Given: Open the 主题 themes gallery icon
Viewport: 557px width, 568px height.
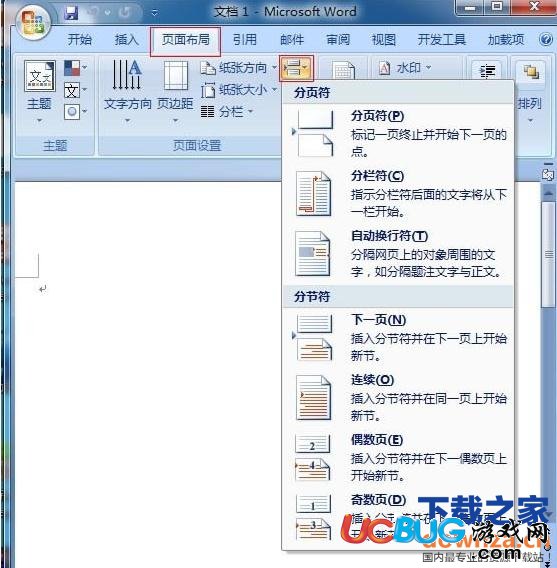Looking at the screenshot, I should click(x=39, y=75).
